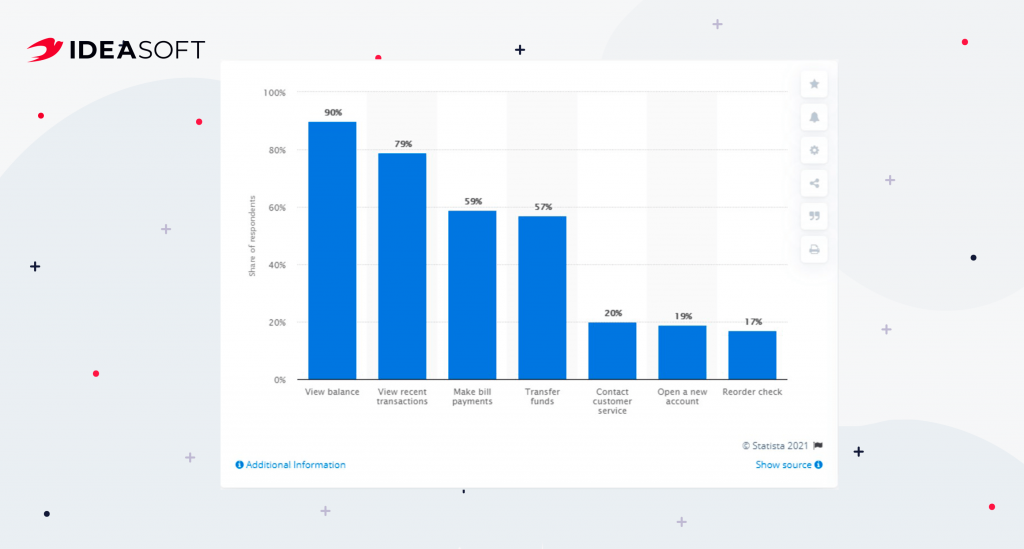
Task: Click the 40% y-axis tick label
Action: tap(277, 265)
